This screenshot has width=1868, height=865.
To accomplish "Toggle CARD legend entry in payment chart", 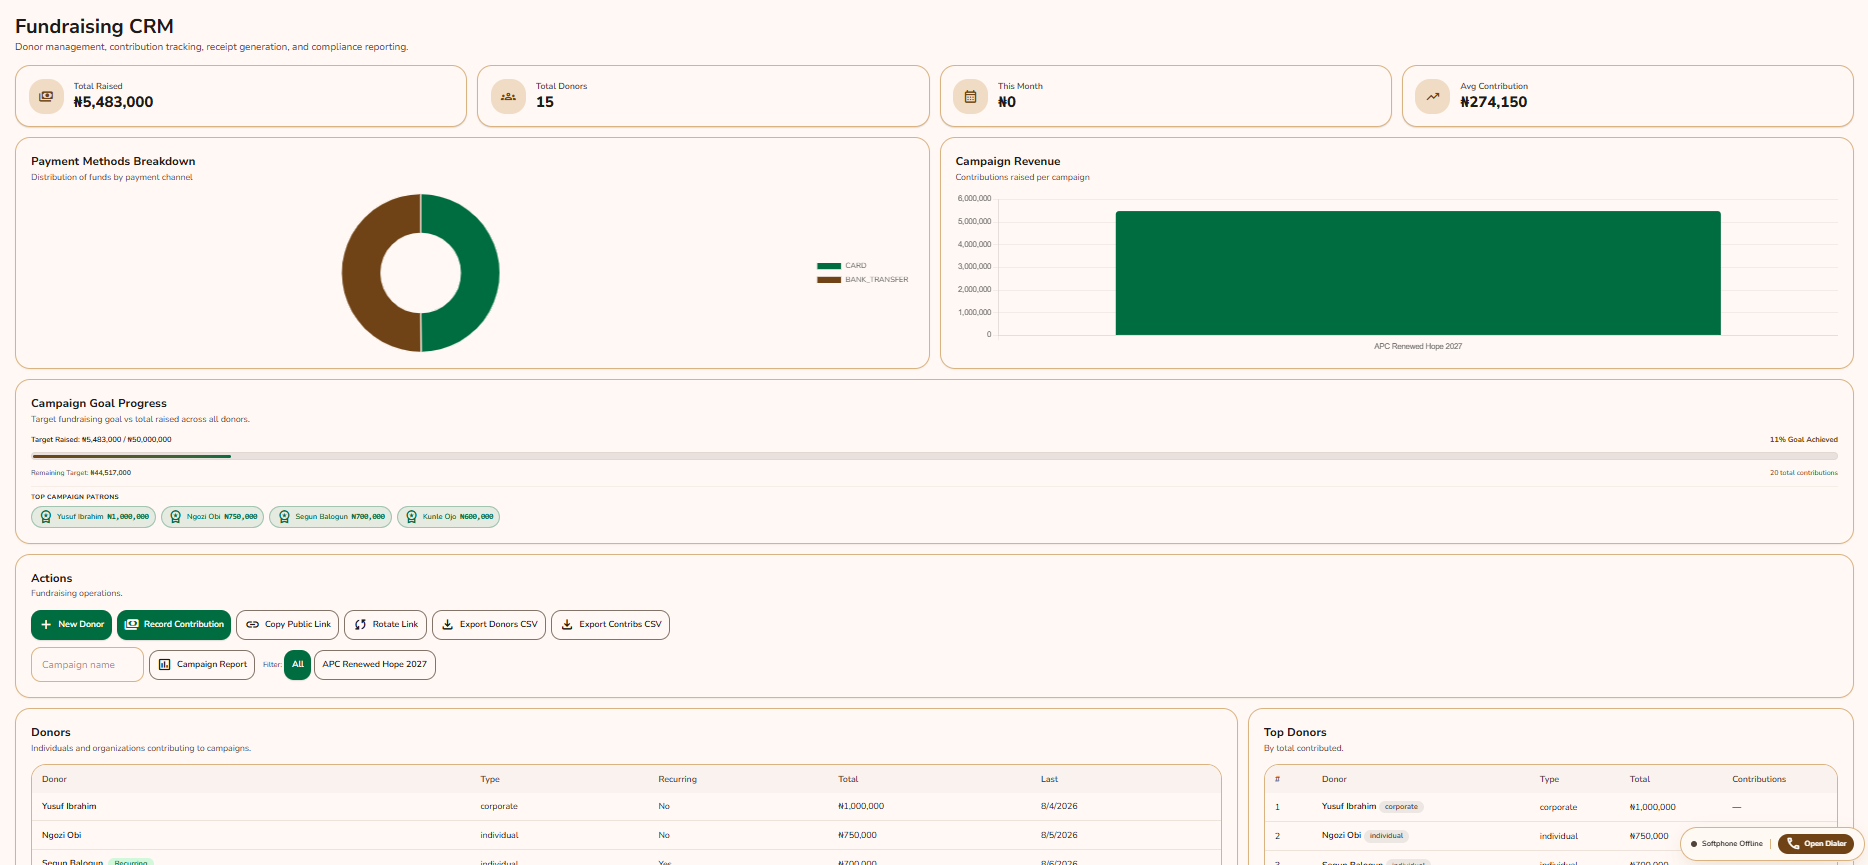I will [x=842, y=266].
